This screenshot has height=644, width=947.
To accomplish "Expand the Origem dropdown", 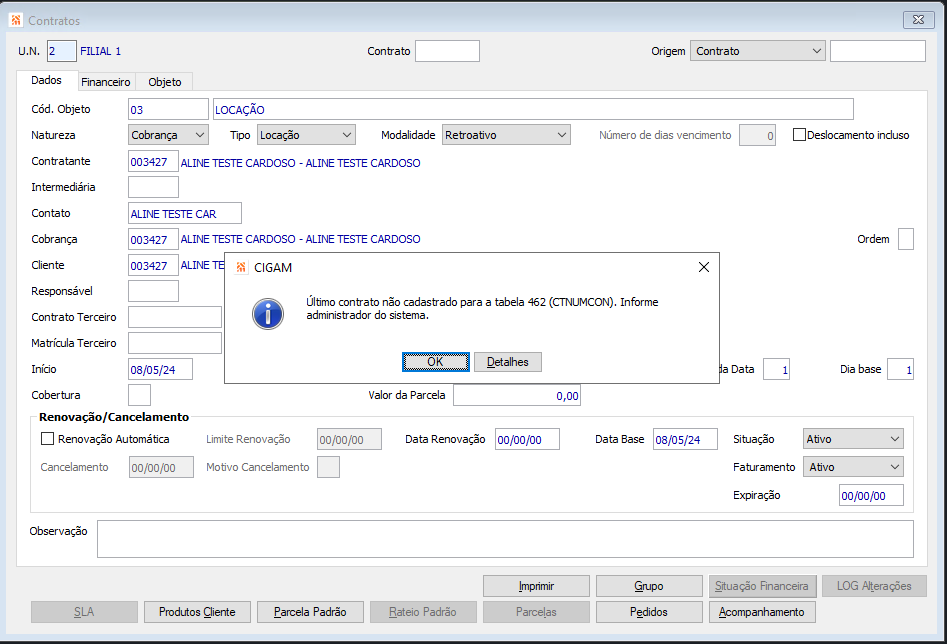I will (x=757, y=51).
